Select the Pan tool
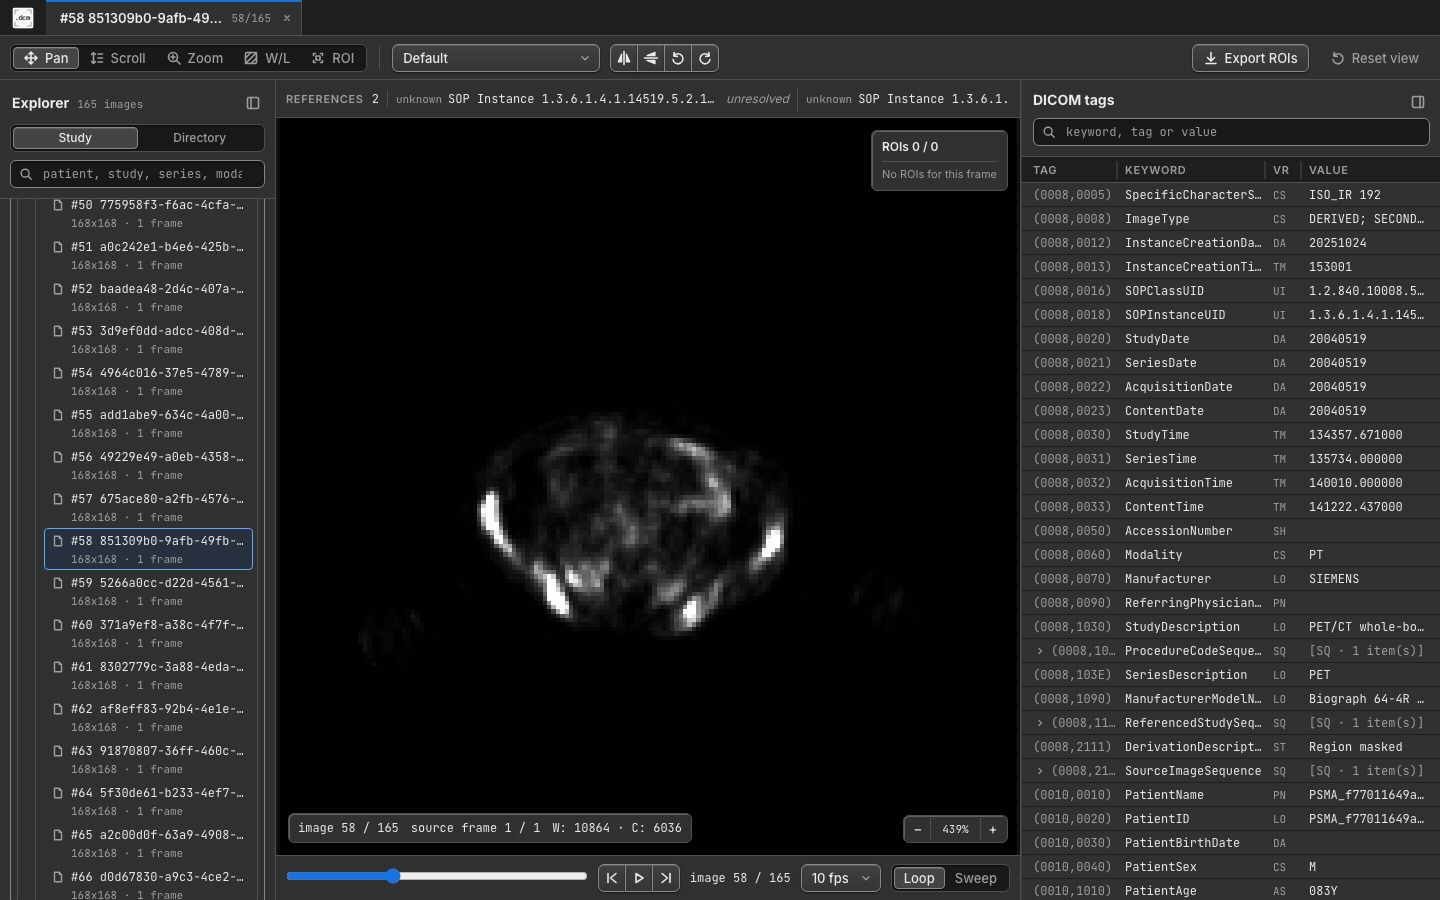 coord(46,58)
